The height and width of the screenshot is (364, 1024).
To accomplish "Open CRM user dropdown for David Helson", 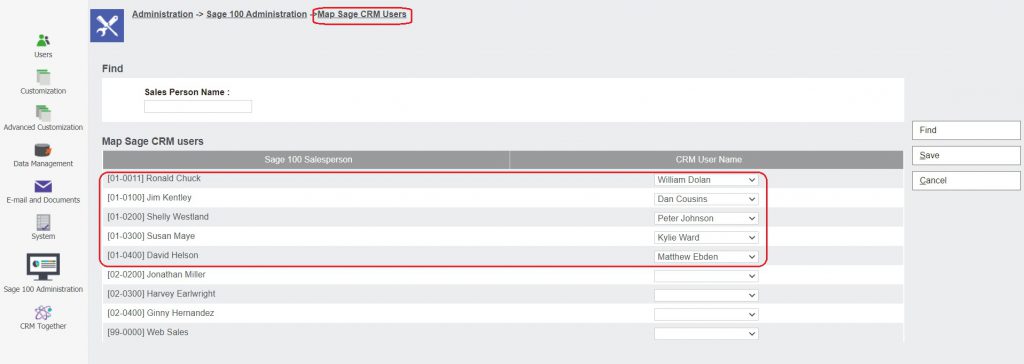I will (706, 257).
